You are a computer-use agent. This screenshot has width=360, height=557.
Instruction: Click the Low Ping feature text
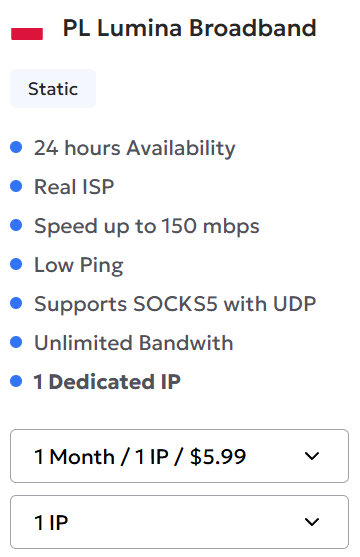pos(79,265)
